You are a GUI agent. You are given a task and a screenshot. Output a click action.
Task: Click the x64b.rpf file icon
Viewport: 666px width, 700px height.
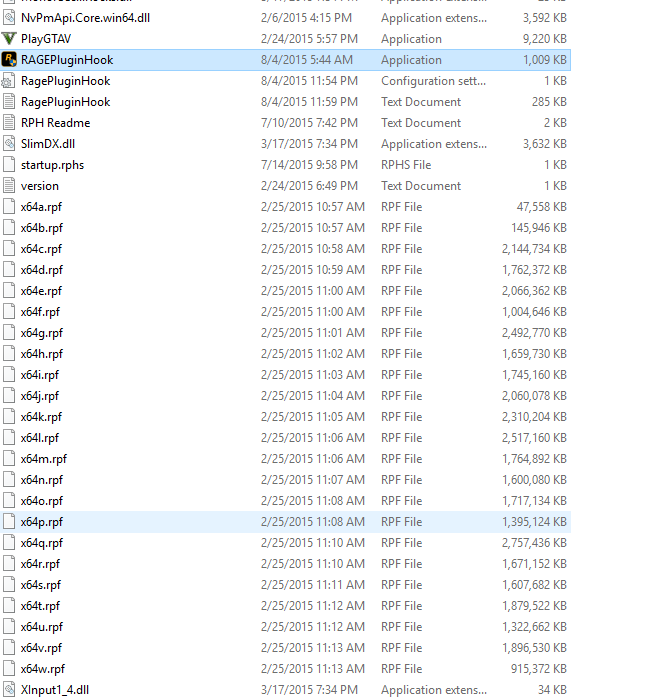(x=9, y=228)
